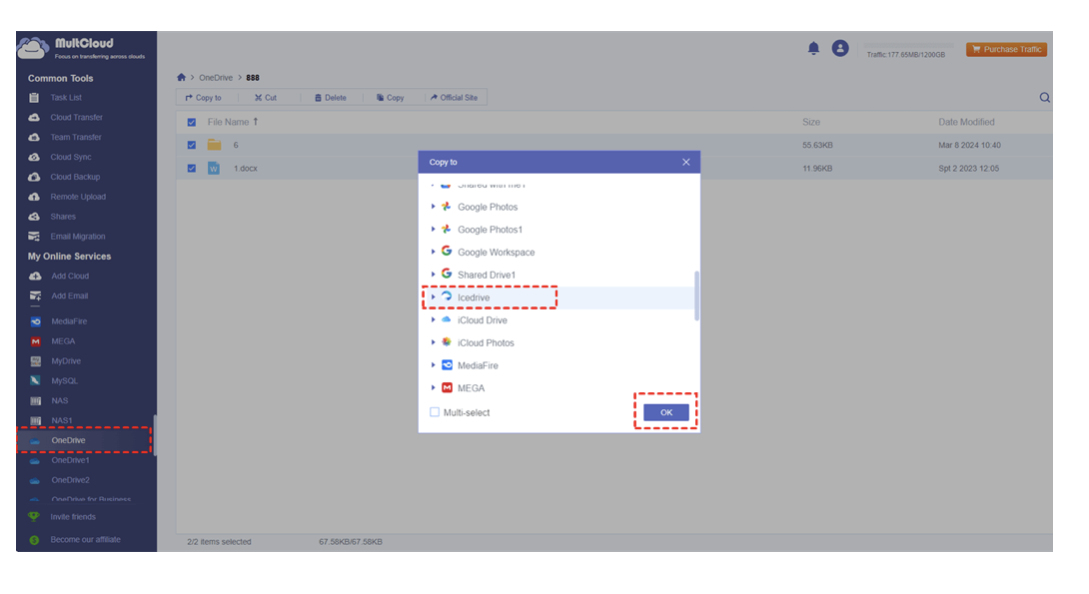
Task: Click the Copy to toolbar button
Action: (203, 98)
